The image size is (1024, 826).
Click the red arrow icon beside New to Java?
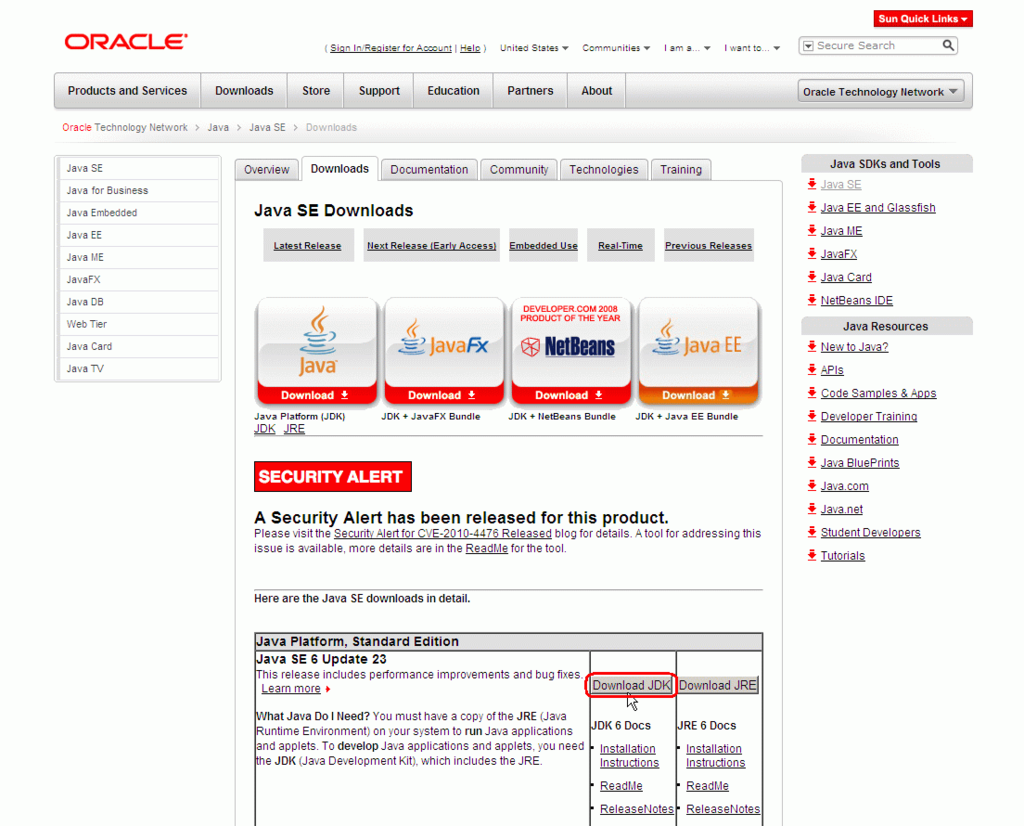point(812,346)
